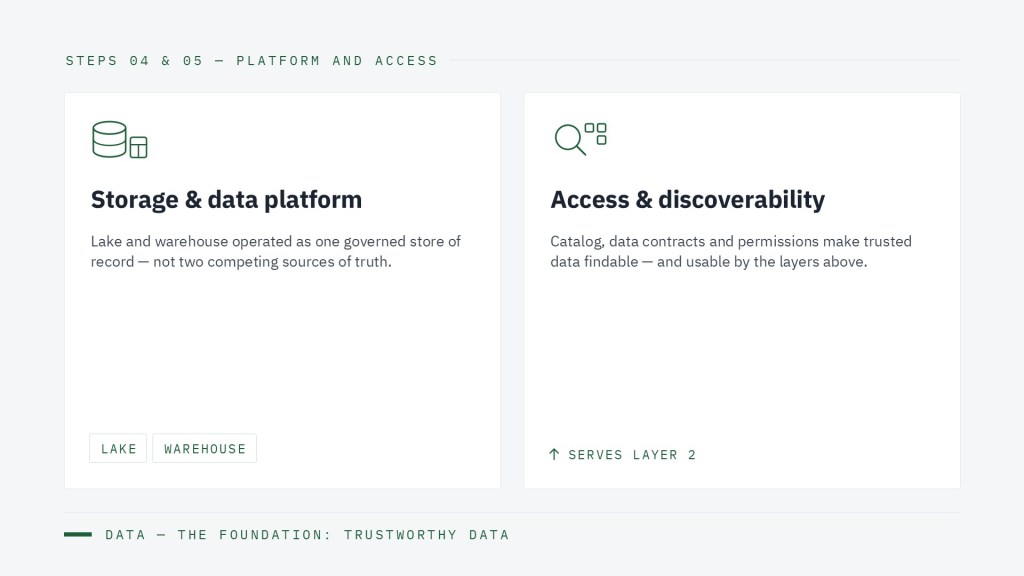
Task: Click the Access & discoverability card
Action: [x=742, y=291]
